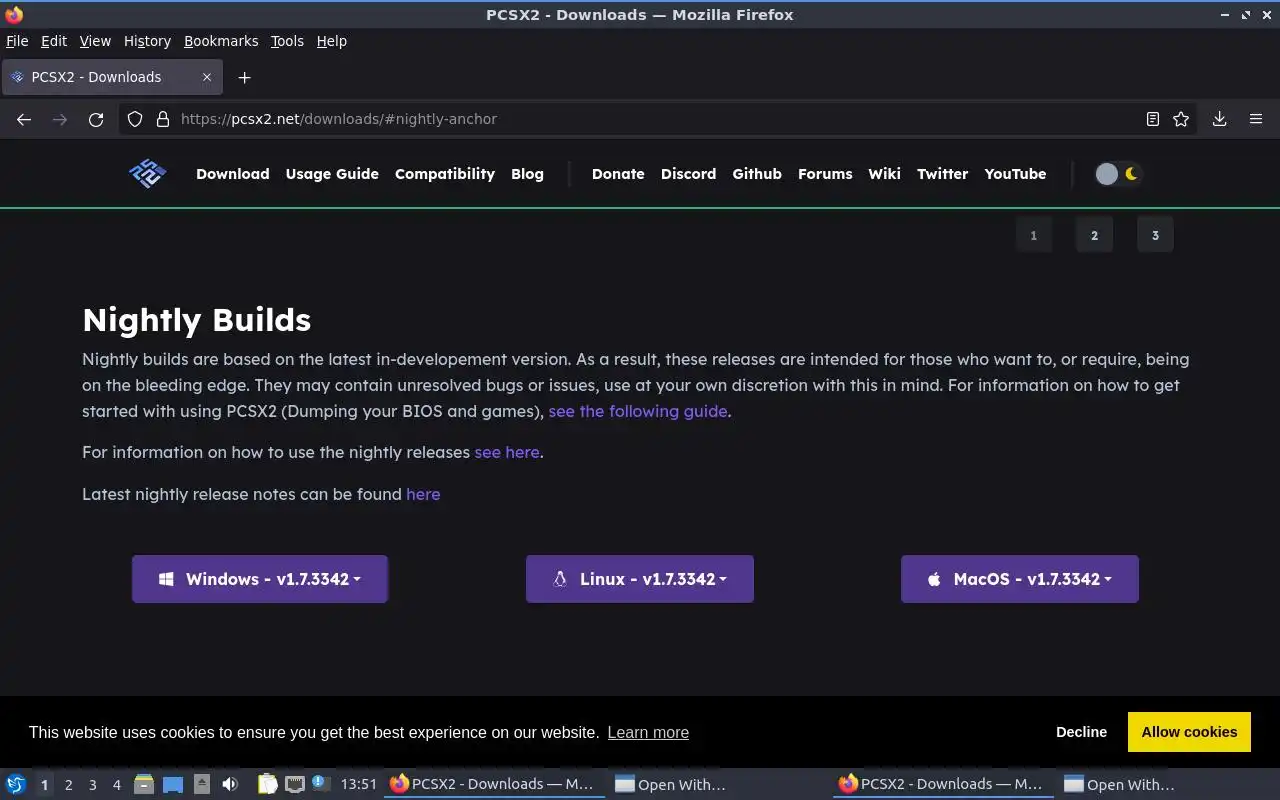
Task: Follow the 'see the following guide' link
Action: [638, 411]
